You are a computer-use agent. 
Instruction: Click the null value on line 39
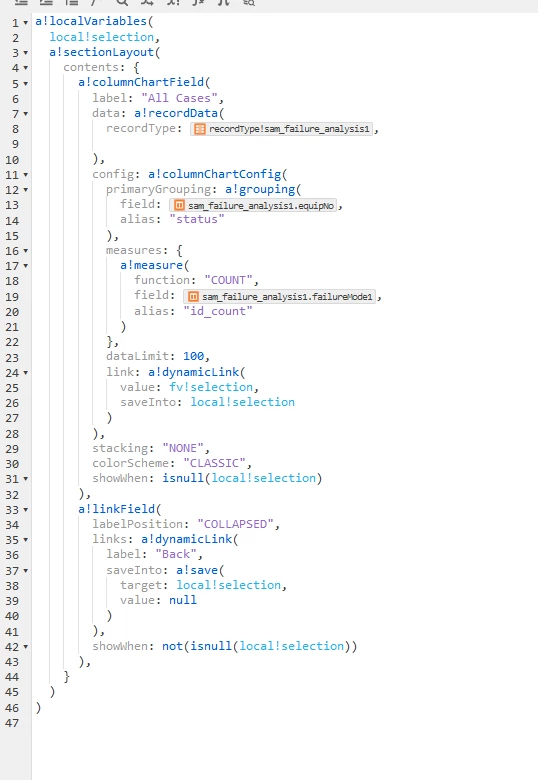[x=183, y=600]
